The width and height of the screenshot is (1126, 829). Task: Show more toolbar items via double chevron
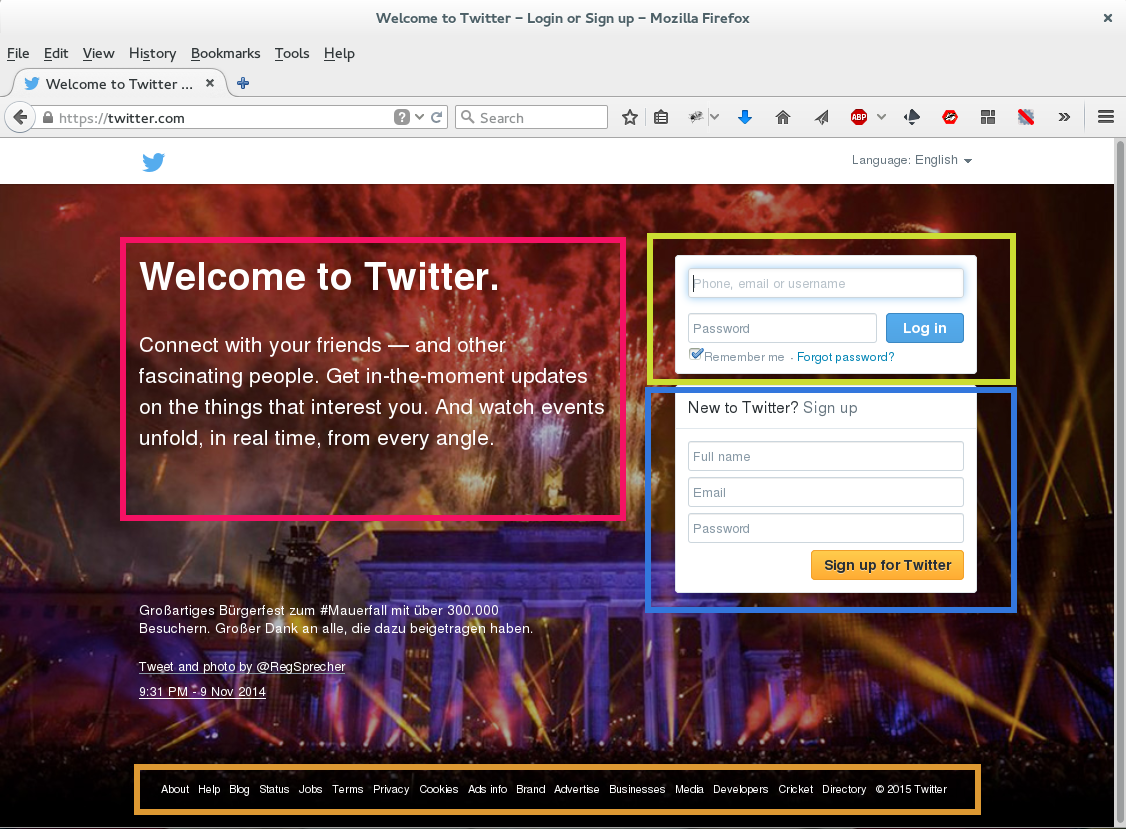tap(1064, 117)
